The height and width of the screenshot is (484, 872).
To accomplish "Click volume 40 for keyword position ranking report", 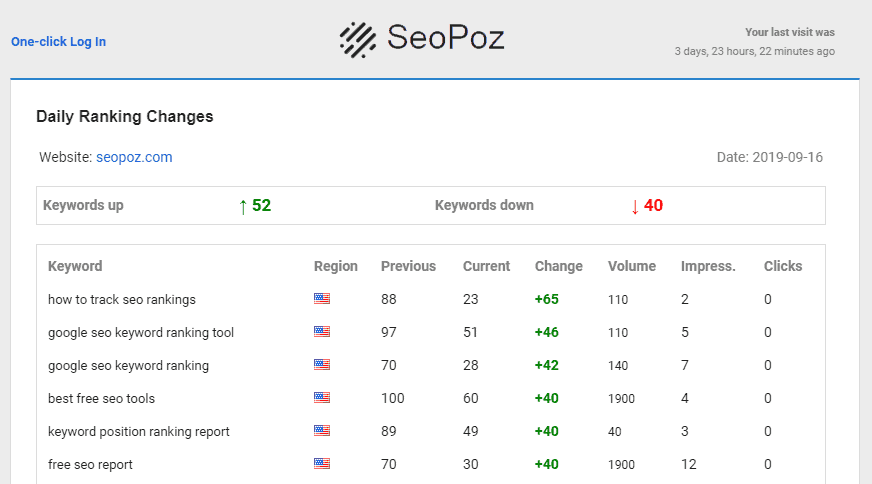I will [x=615, y=432].
